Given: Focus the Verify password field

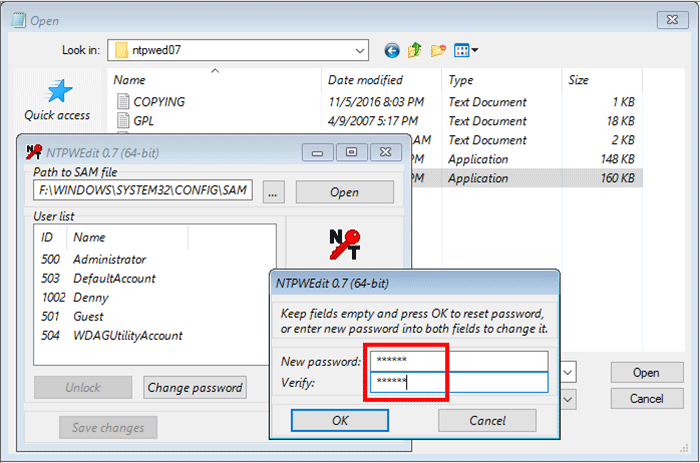Looking at the screenshot, I should point(459,382).
